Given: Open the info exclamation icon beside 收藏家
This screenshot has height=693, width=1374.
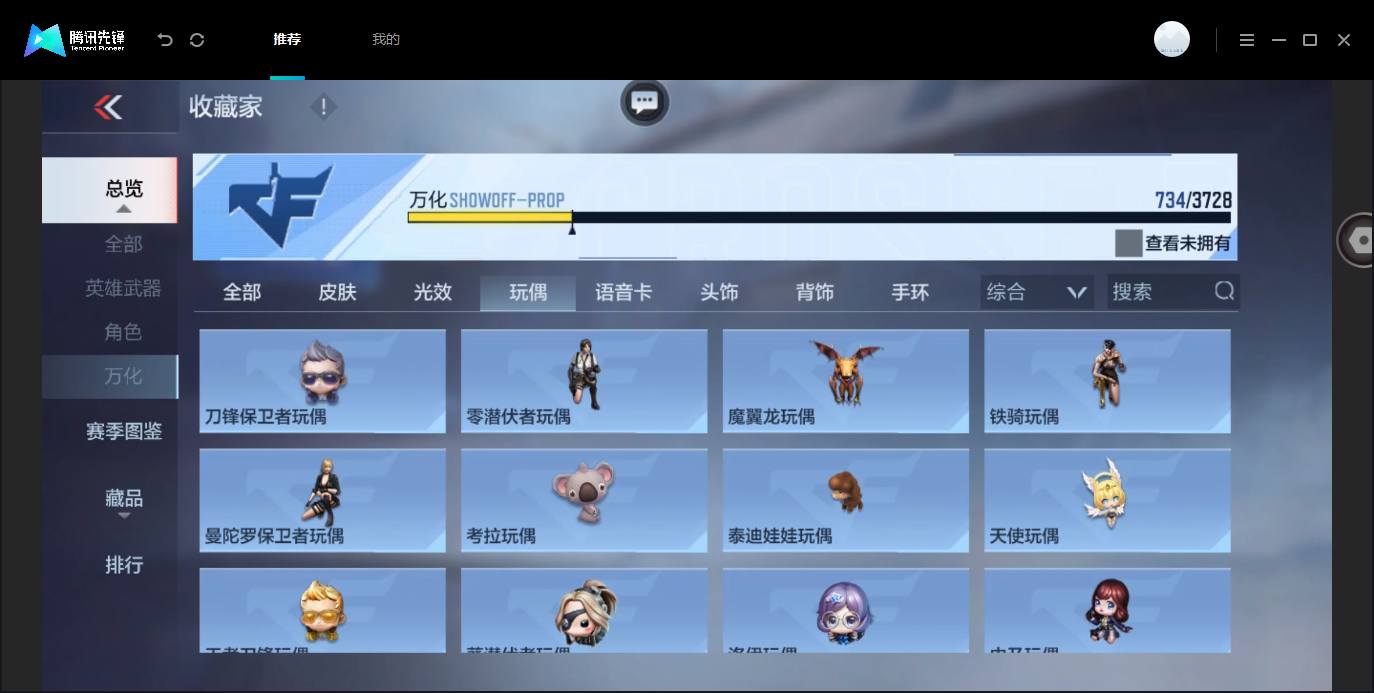Looking at the screenshot, I should tap(323, 107).
